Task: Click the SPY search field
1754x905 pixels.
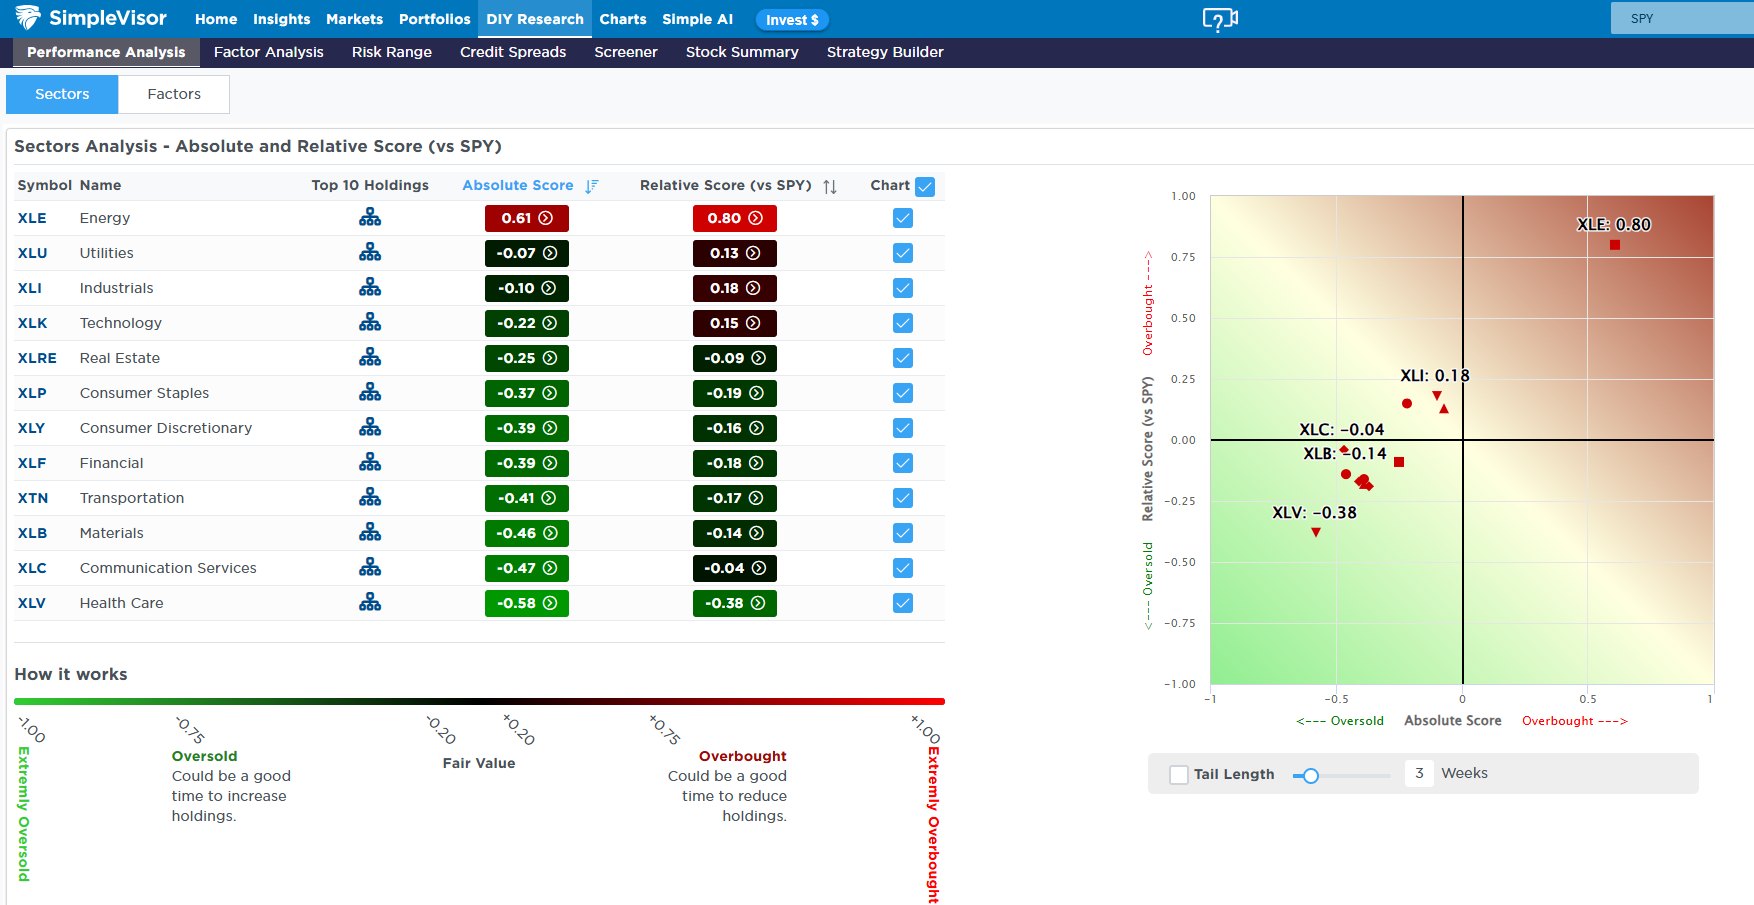Action: tap(1682, 18)
